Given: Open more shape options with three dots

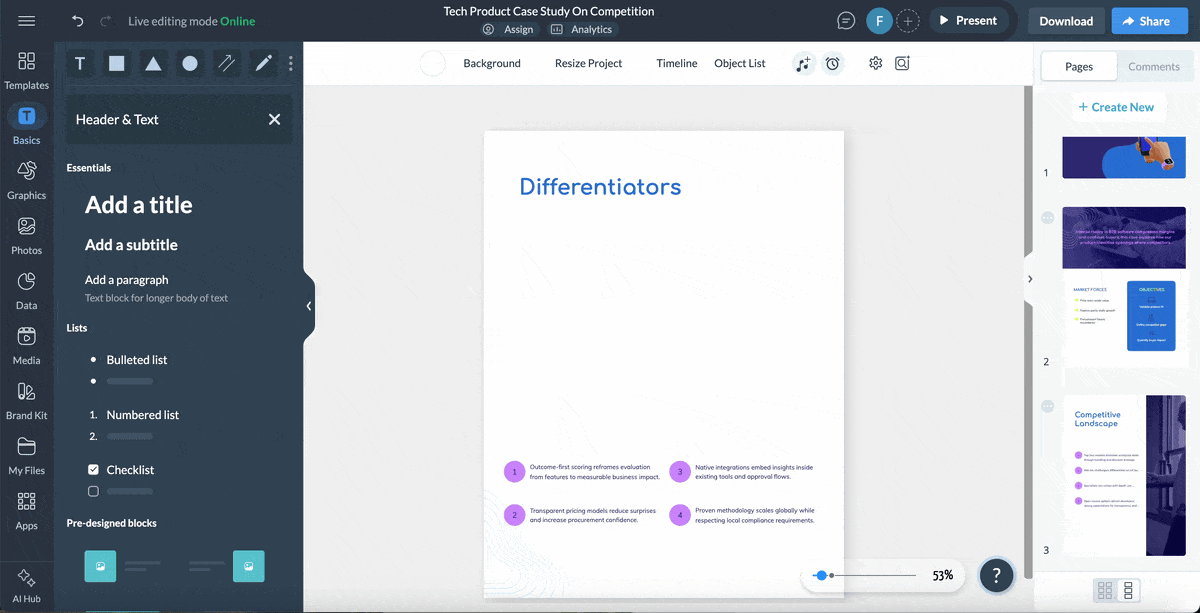Looking at the screenshot, I should pyautogui.click(x=290, y=63).
